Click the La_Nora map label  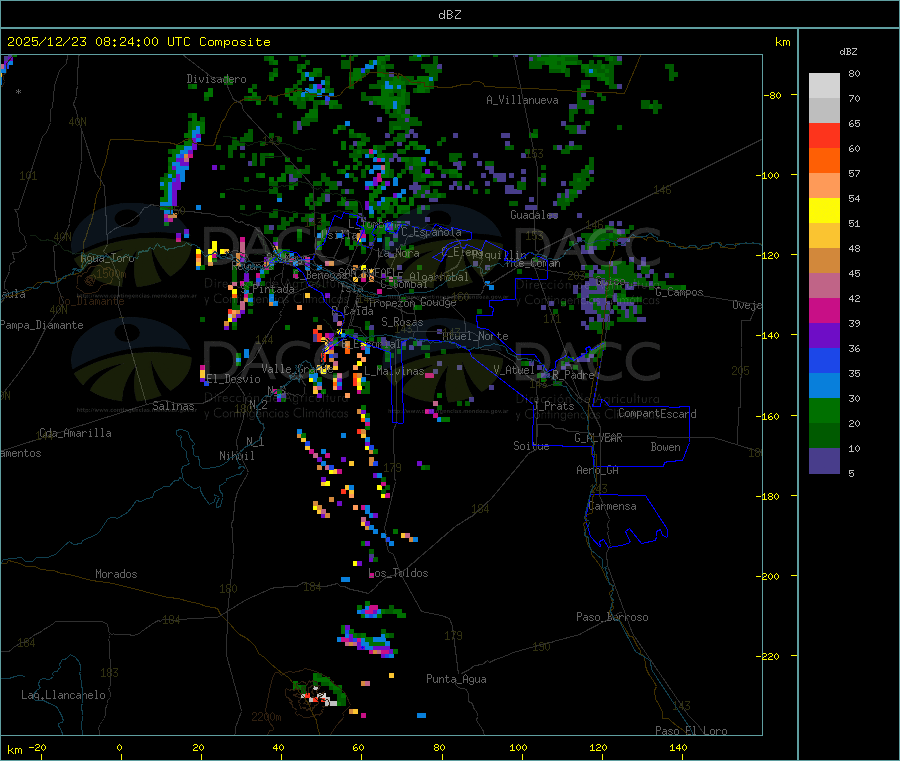[398, 253]
